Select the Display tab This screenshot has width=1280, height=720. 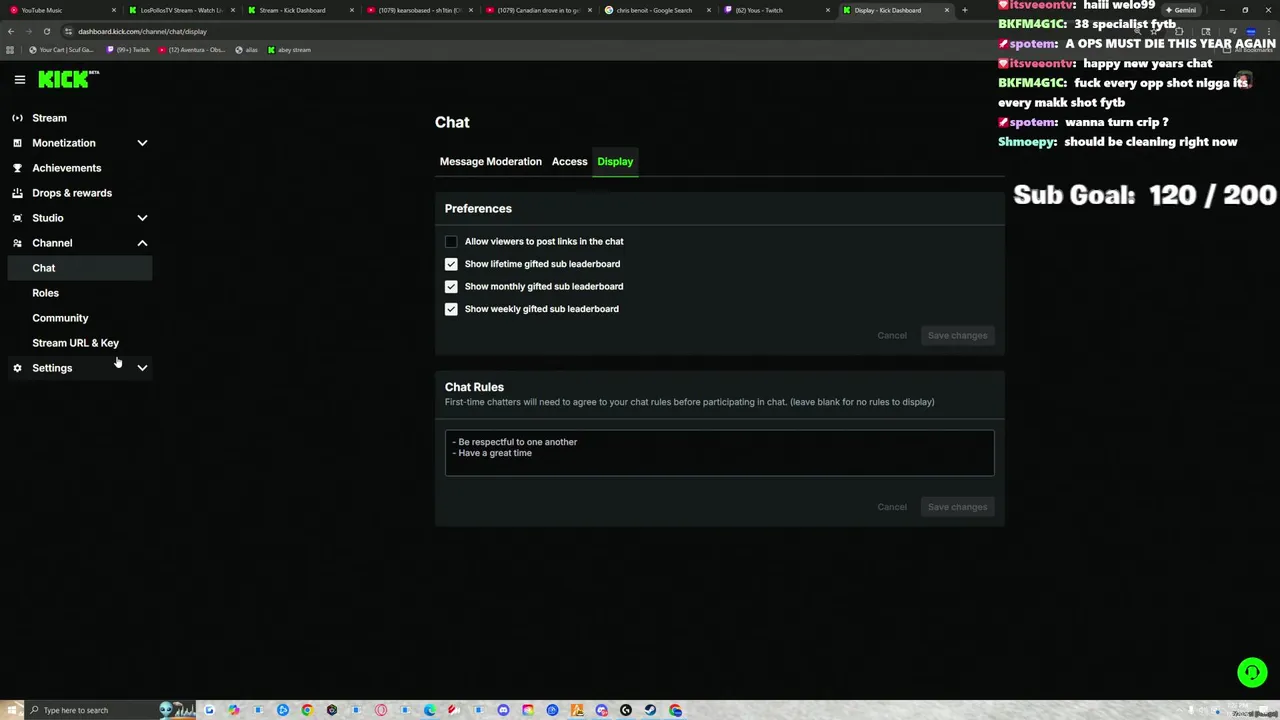pos(615,161)
